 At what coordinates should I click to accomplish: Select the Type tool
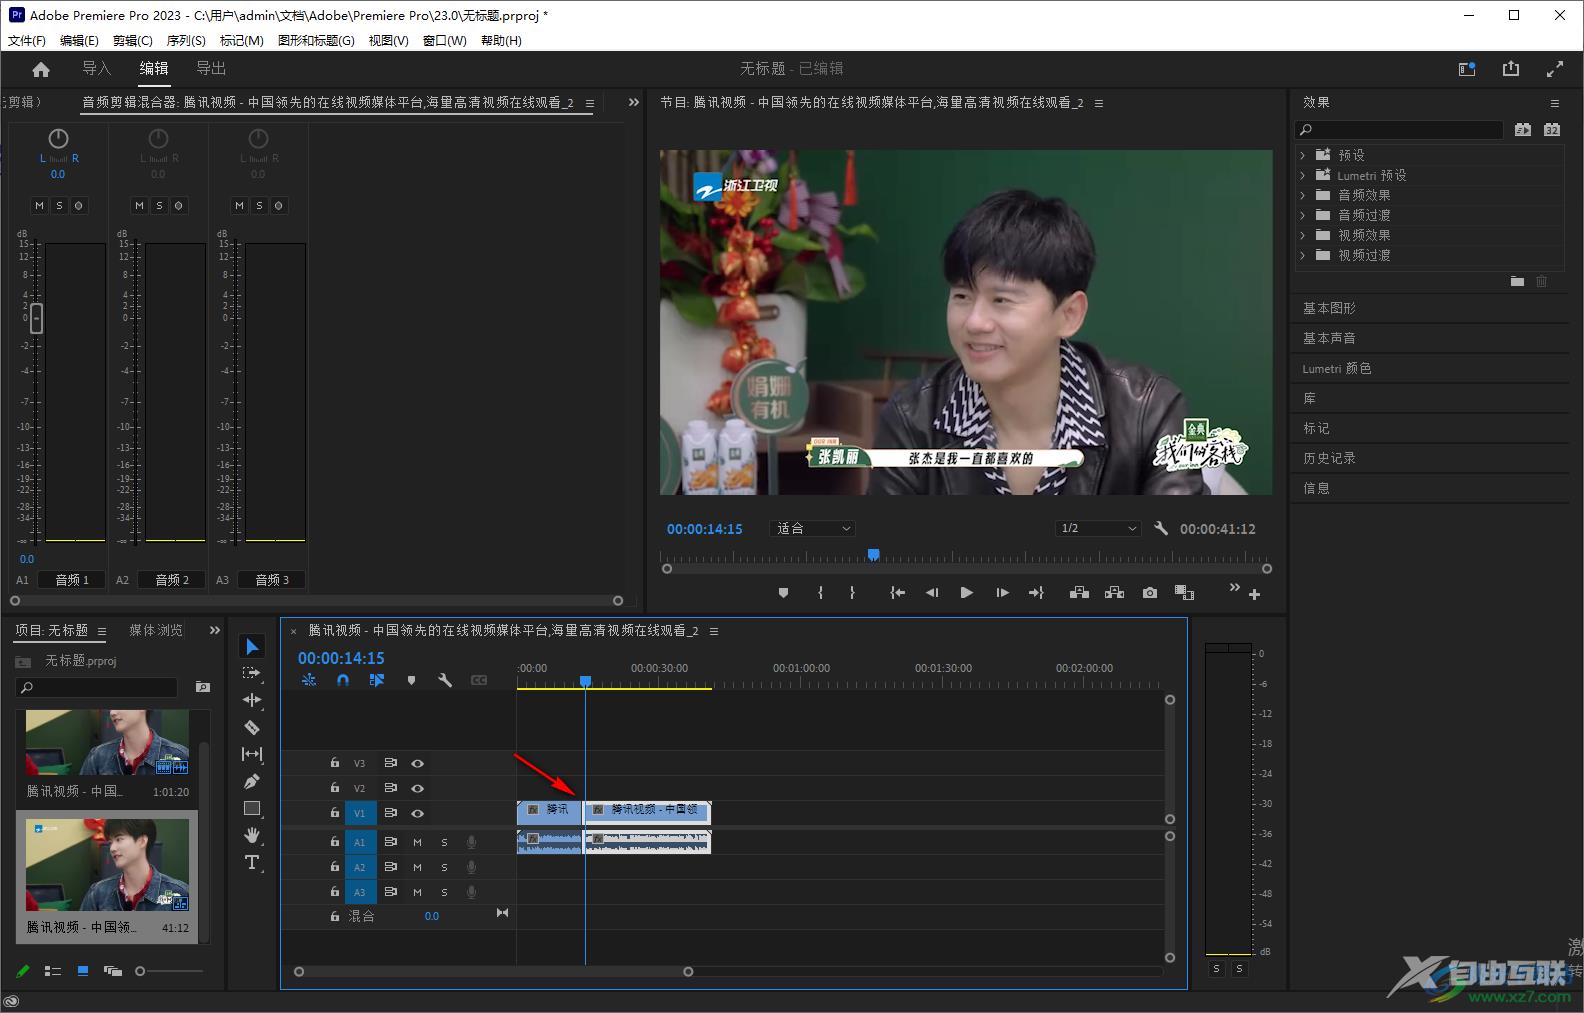pos(252,862)
